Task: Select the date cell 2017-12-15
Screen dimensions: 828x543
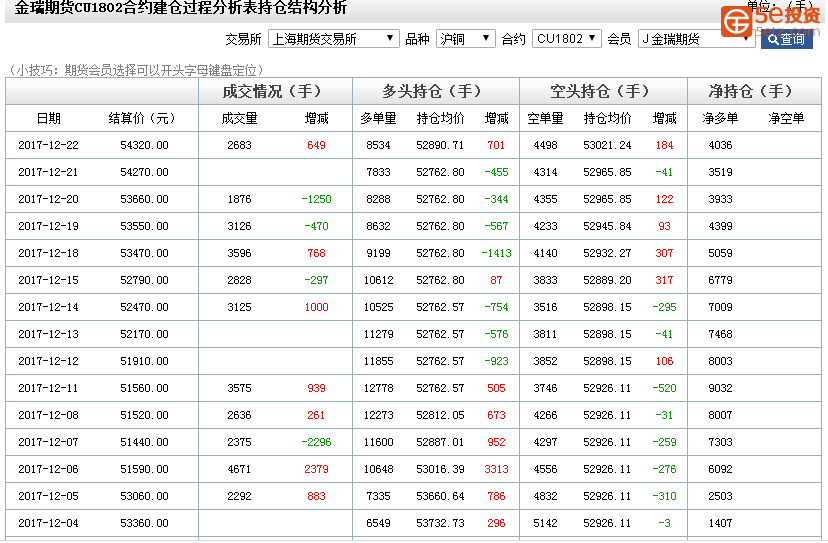Action: tap(48, 280)
